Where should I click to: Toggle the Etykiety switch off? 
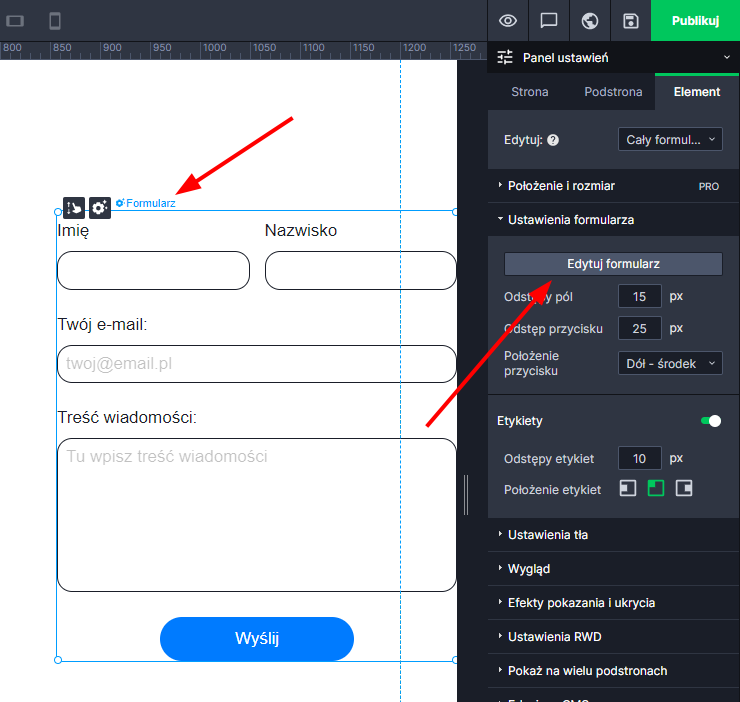click(x=711, y=421)
